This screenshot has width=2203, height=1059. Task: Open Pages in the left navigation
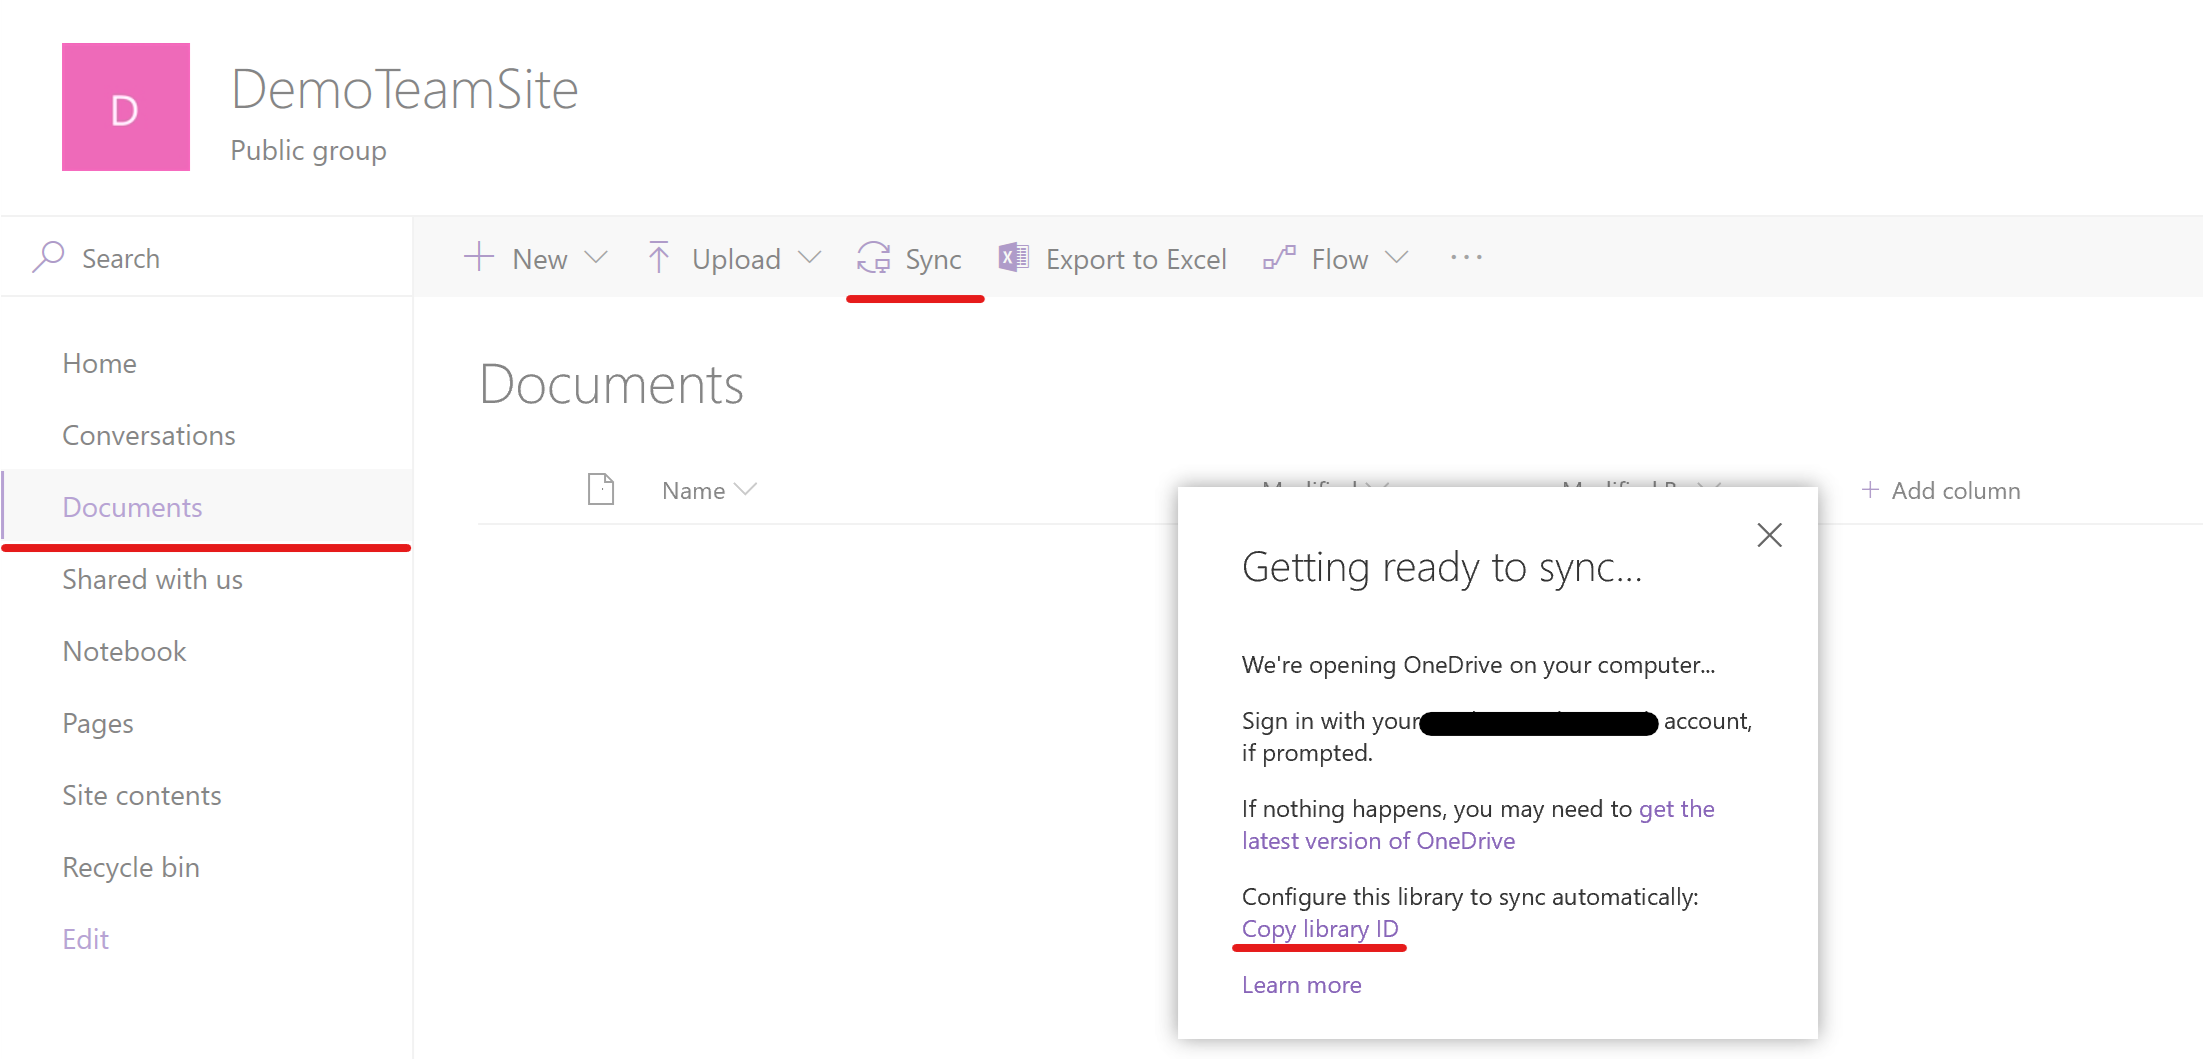[97, 723]
